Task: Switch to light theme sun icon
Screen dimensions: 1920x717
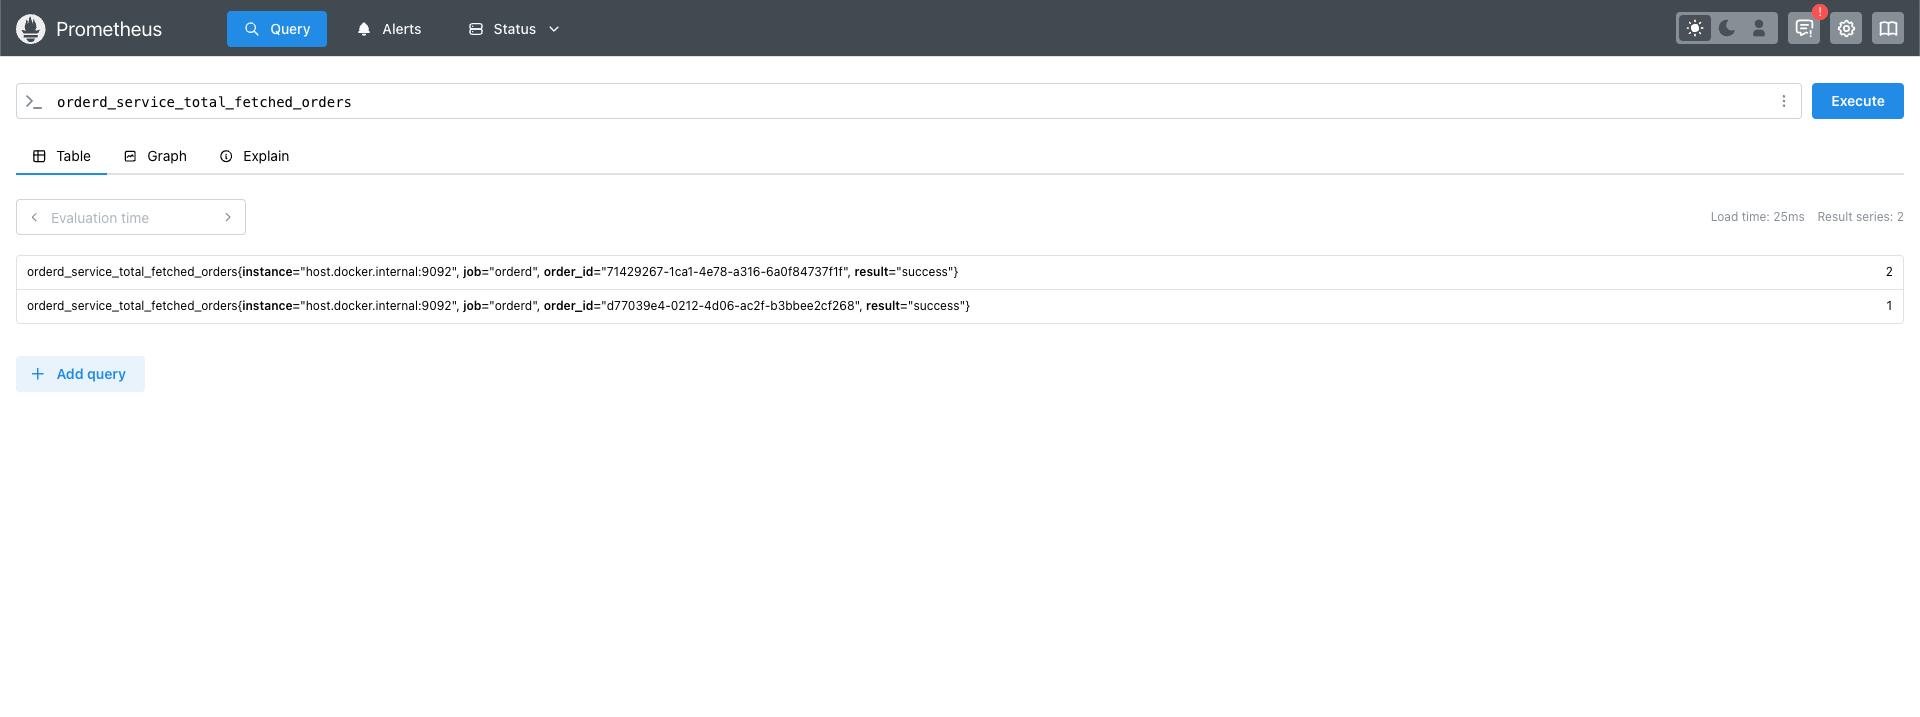Action: tap(1695, 28)
